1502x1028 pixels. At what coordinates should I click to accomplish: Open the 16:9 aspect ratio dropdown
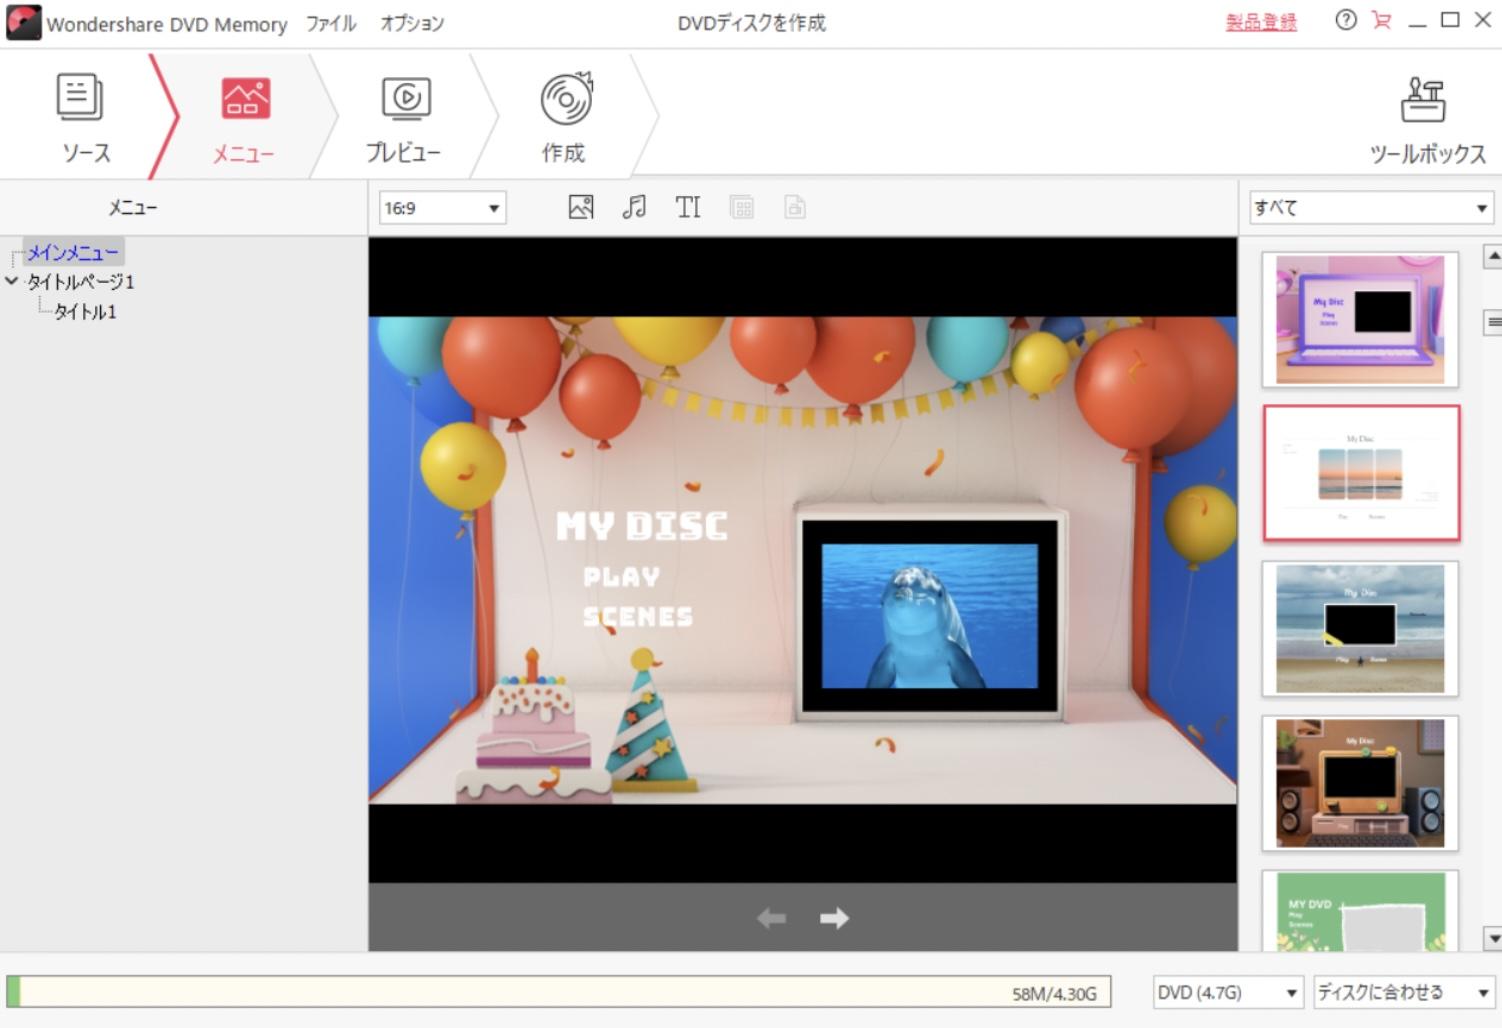point(442,208)
